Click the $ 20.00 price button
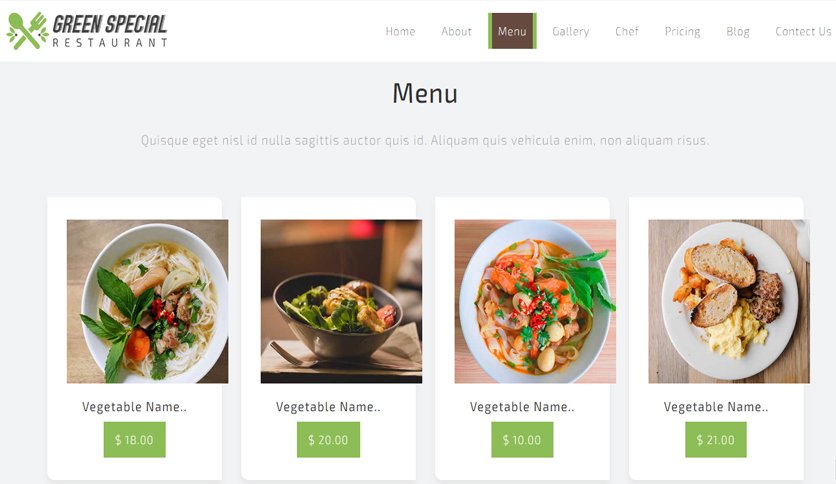The height and width of the screenshot is (484, 836). (x=328, y=440)
